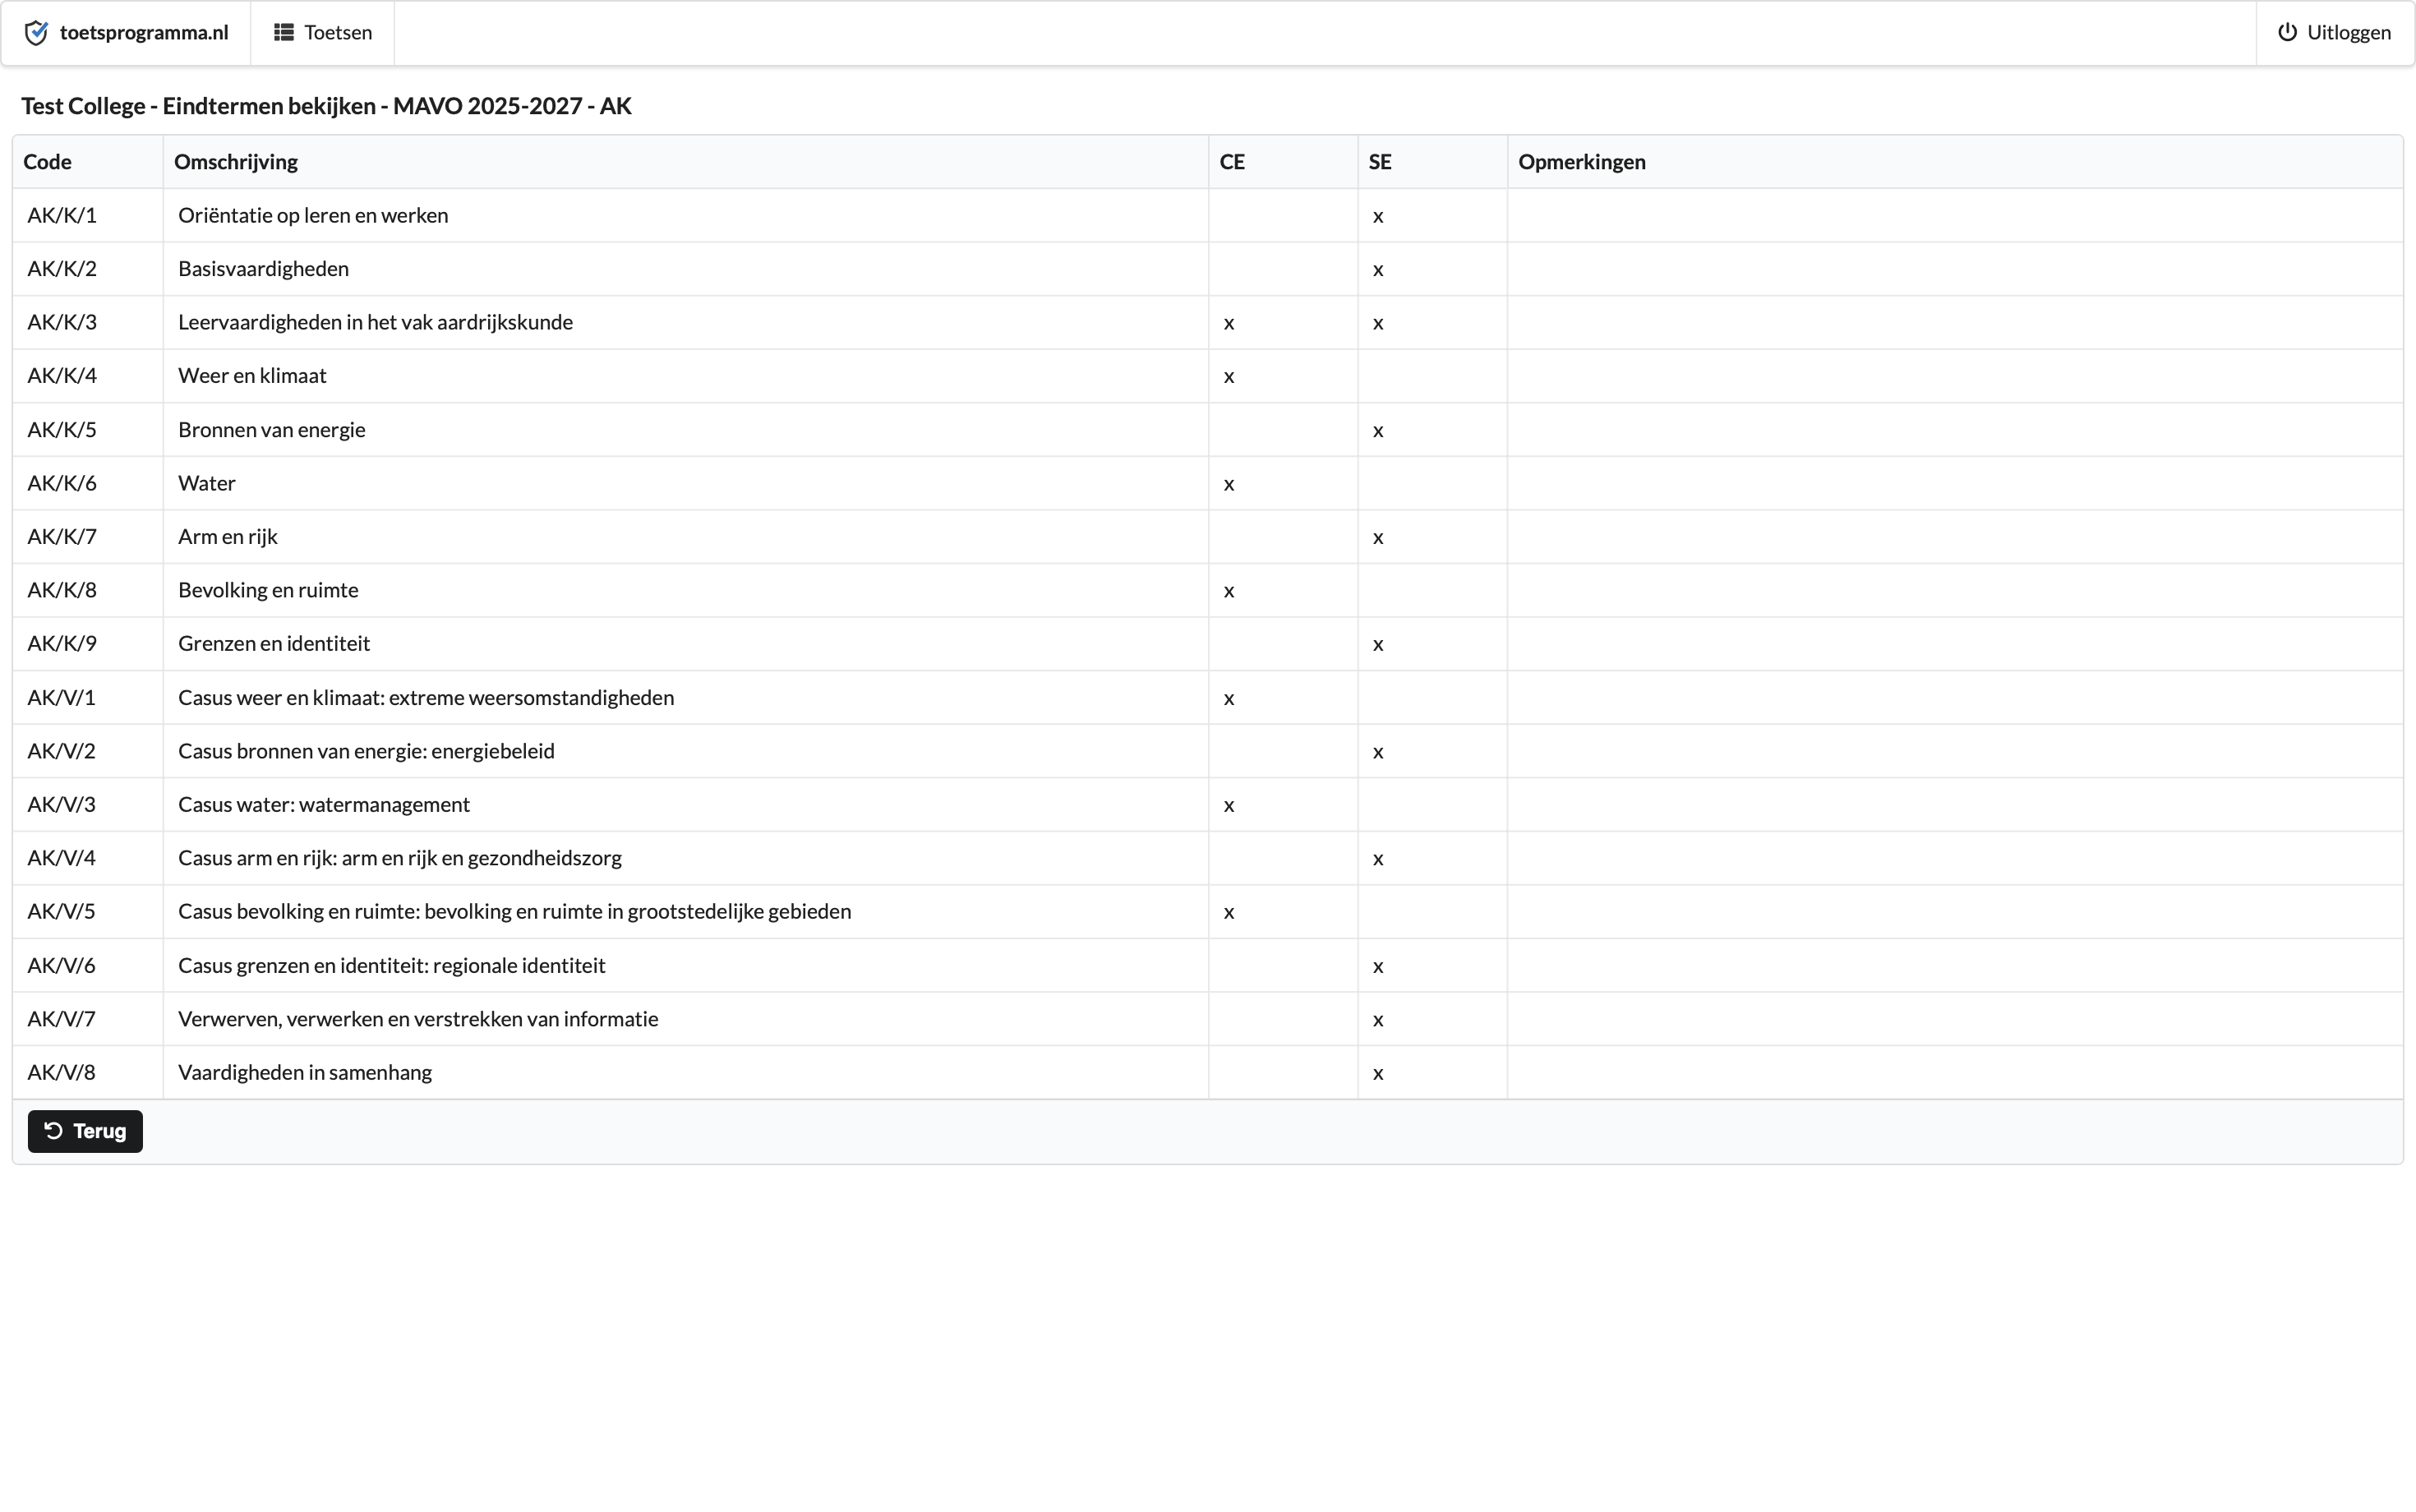Click the Code column header

pyautogui.click(x=47, y=162)
